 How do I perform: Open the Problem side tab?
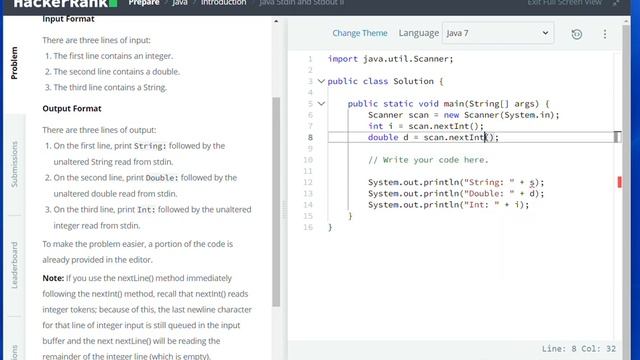[14, 63]
